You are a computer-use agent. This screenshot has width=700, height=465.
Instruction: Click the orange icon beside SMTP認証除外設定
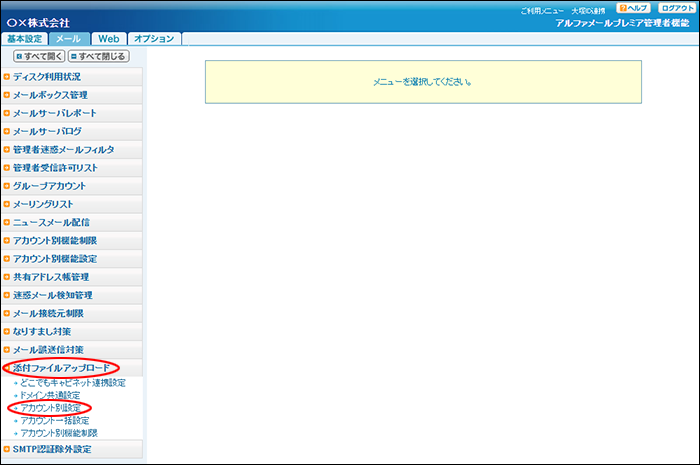[x=7, y=450]
